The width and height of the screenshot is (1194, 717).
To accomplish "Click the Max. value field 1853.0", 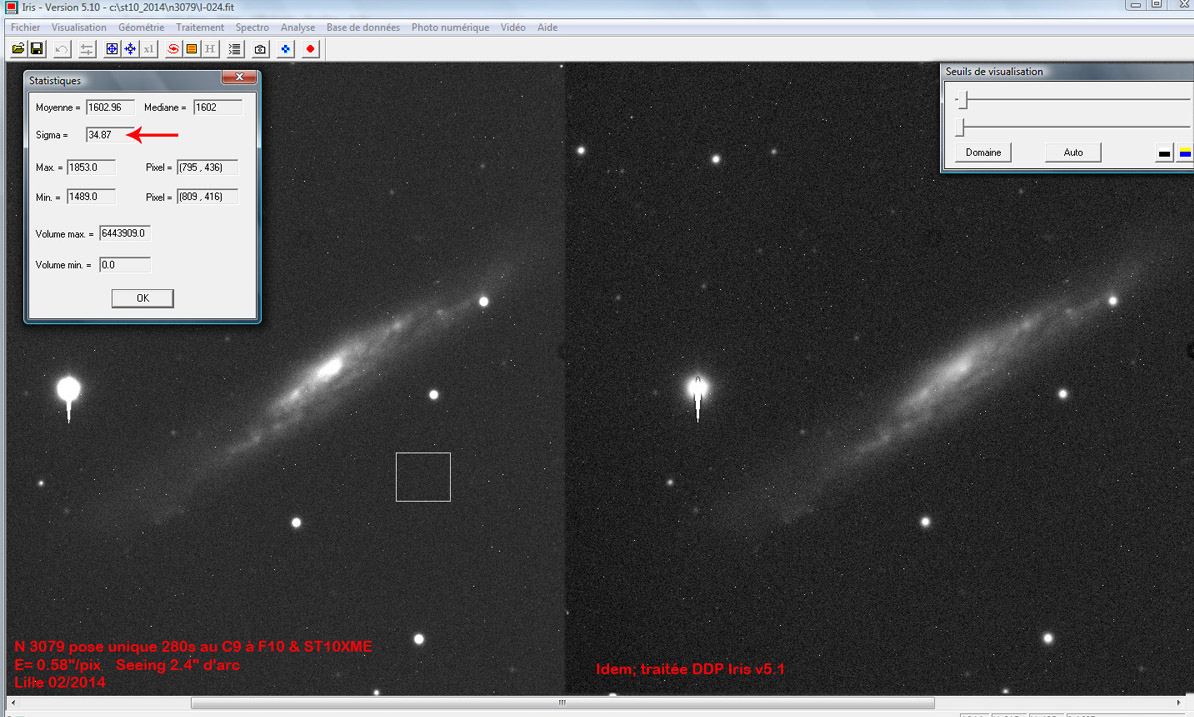I will 91,167.
